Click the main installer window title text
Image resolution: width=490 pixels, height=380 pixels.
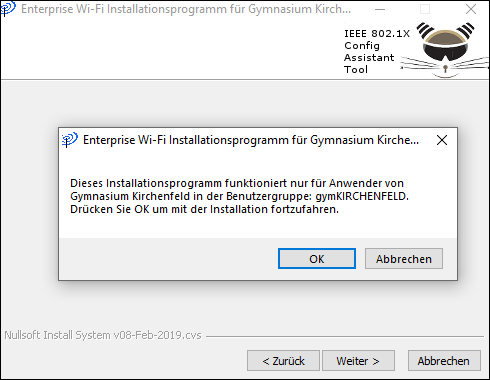pyautogui.click(x=186, y=9)
